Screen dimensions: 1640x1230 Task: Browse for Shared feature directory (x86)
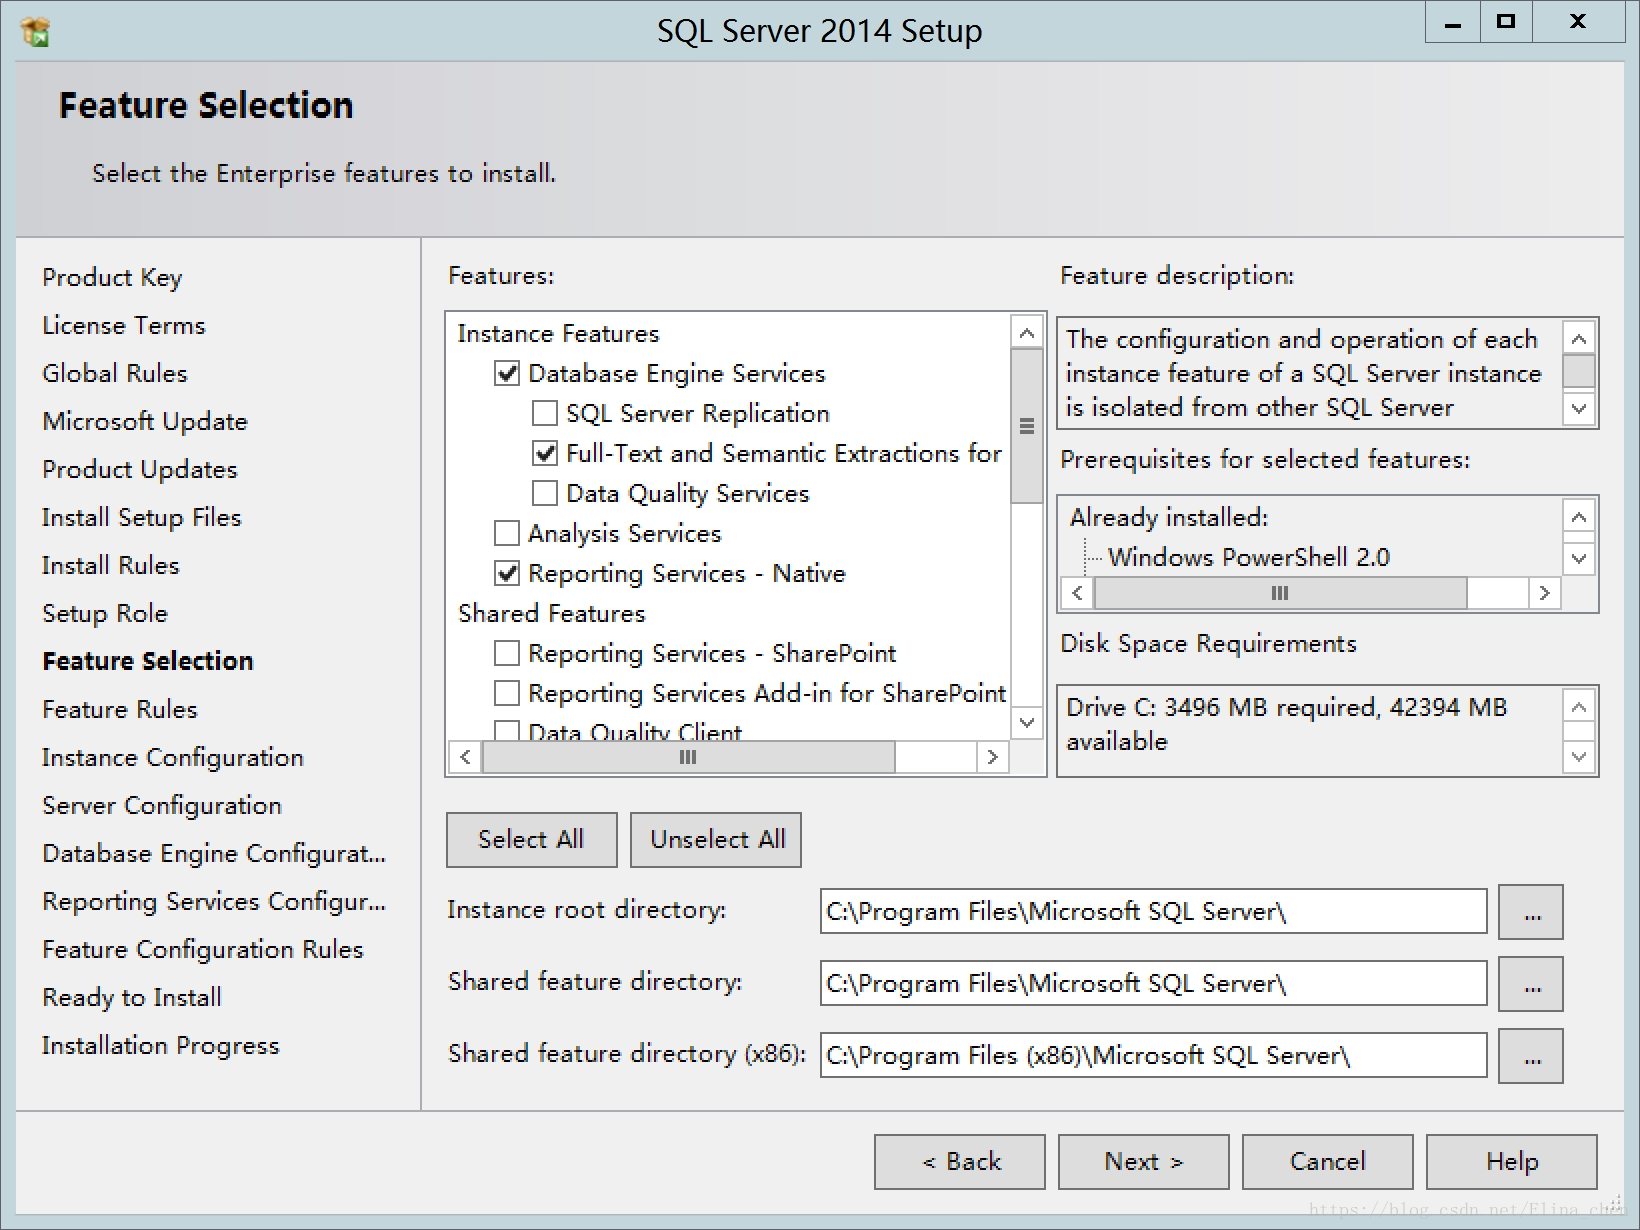pos(1531,1056)
